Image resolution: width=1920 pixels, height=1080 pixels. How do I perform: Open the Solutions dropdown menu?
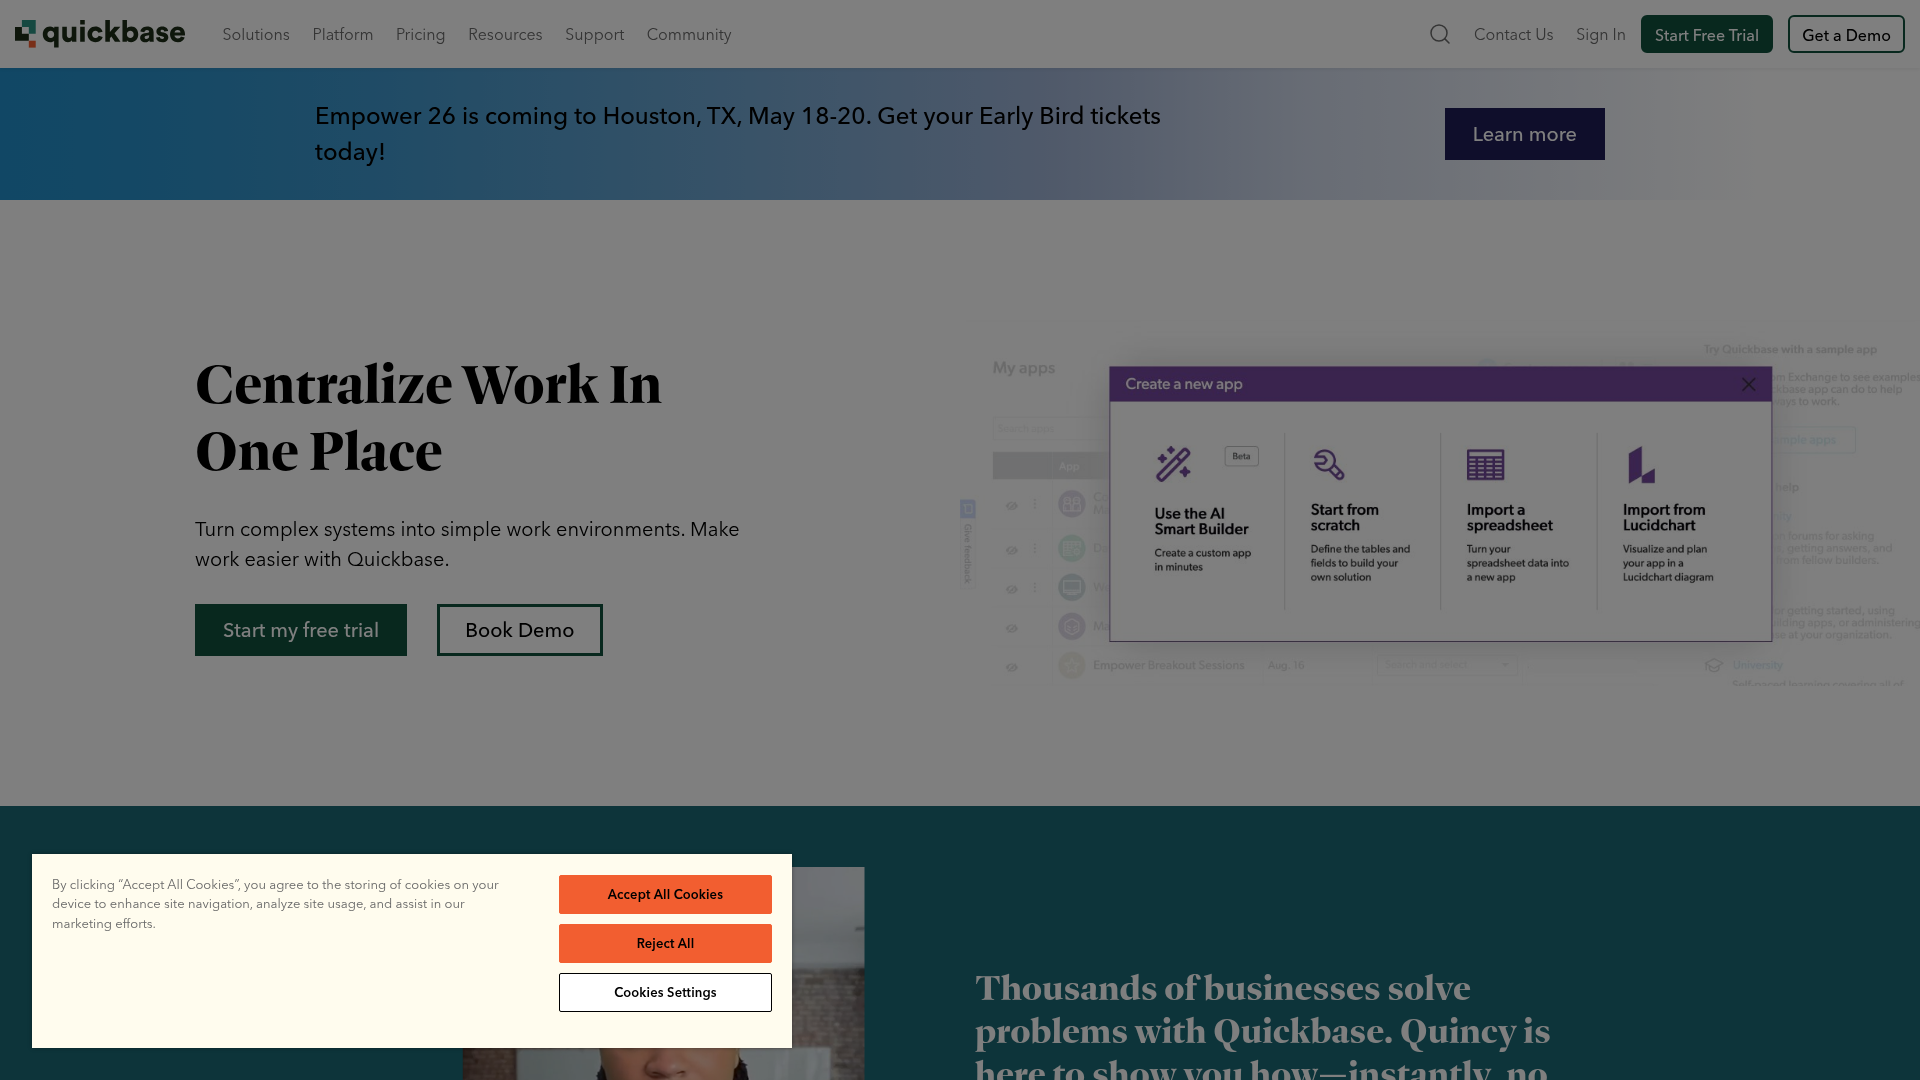point(256,34)
